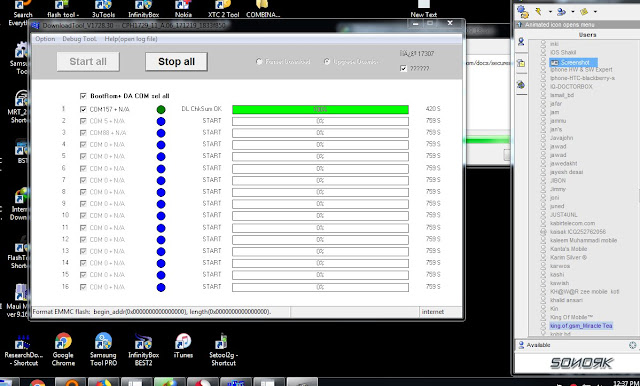Click the row 16 progress bar at 0%
The height and width of the screenshot is (386, 640).
(x=320, y=287)
